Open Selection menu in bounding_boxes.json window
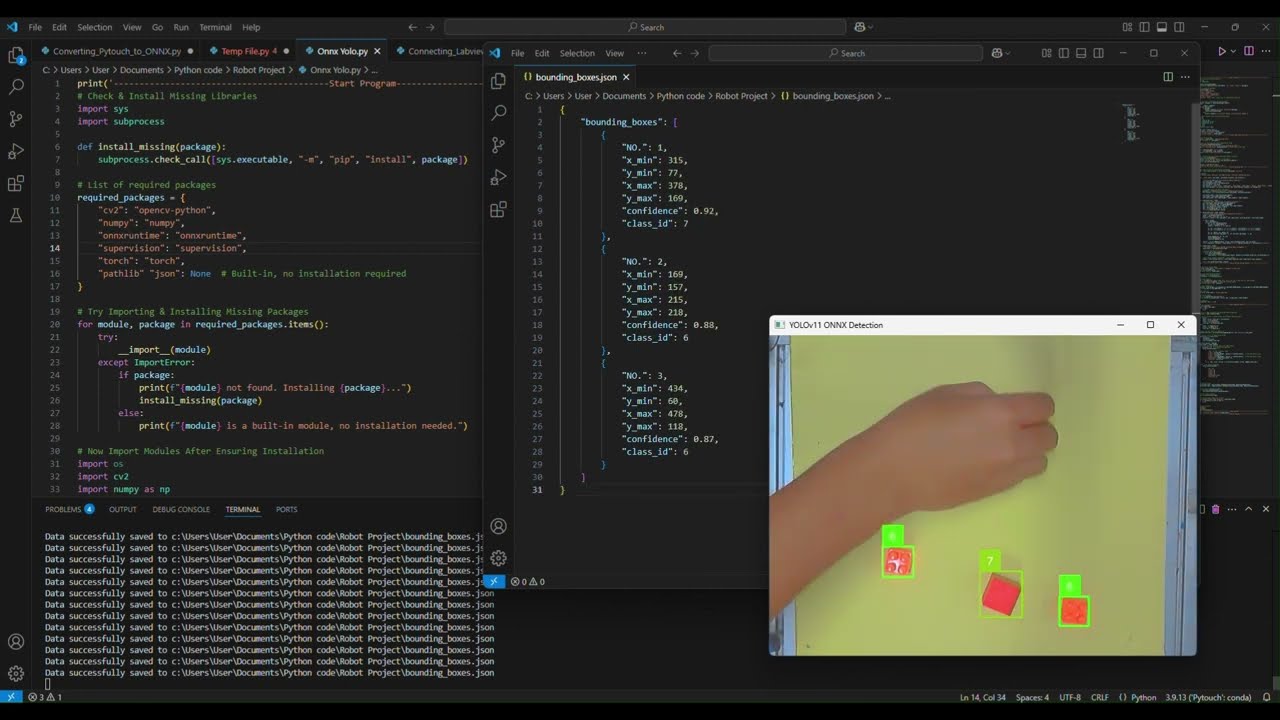This screenshot has height=720, width=1280. 577,53
